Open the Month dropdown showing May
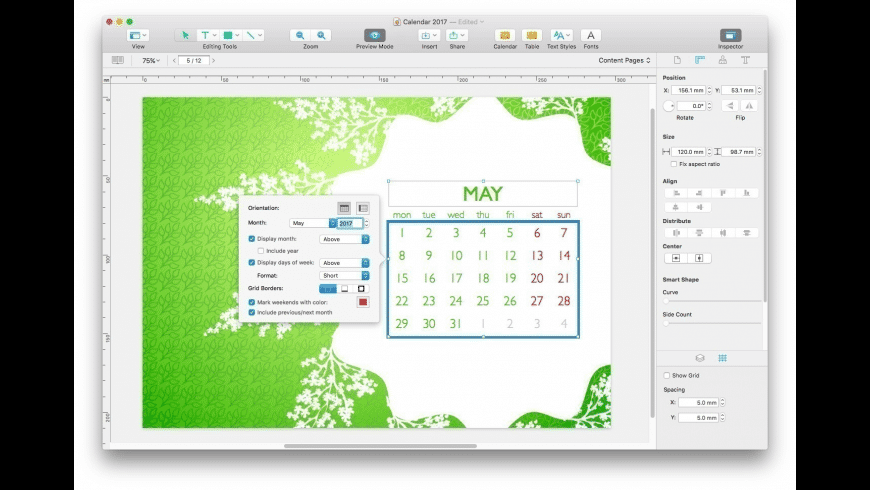The image size is (870, 490). click(313, 223)
